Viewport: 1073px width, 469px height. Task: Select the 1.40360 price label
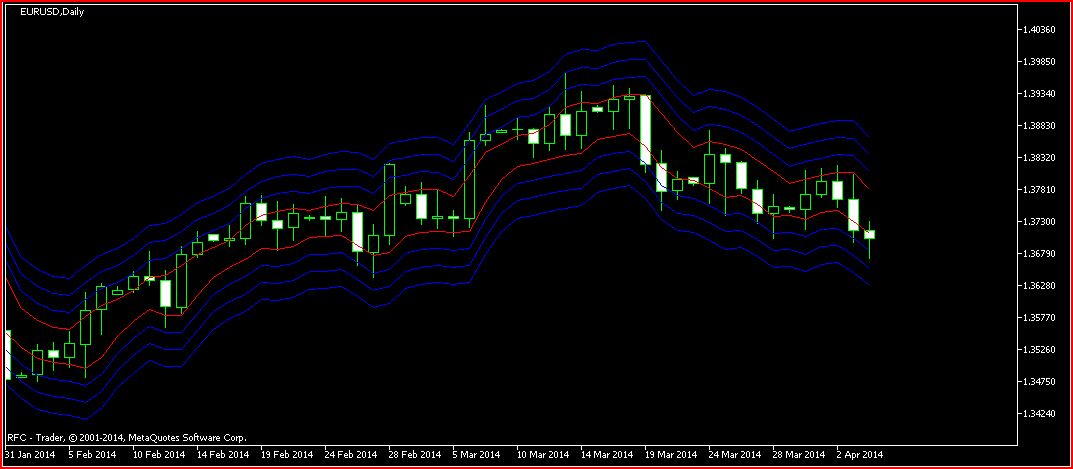tap(1039, 30)
